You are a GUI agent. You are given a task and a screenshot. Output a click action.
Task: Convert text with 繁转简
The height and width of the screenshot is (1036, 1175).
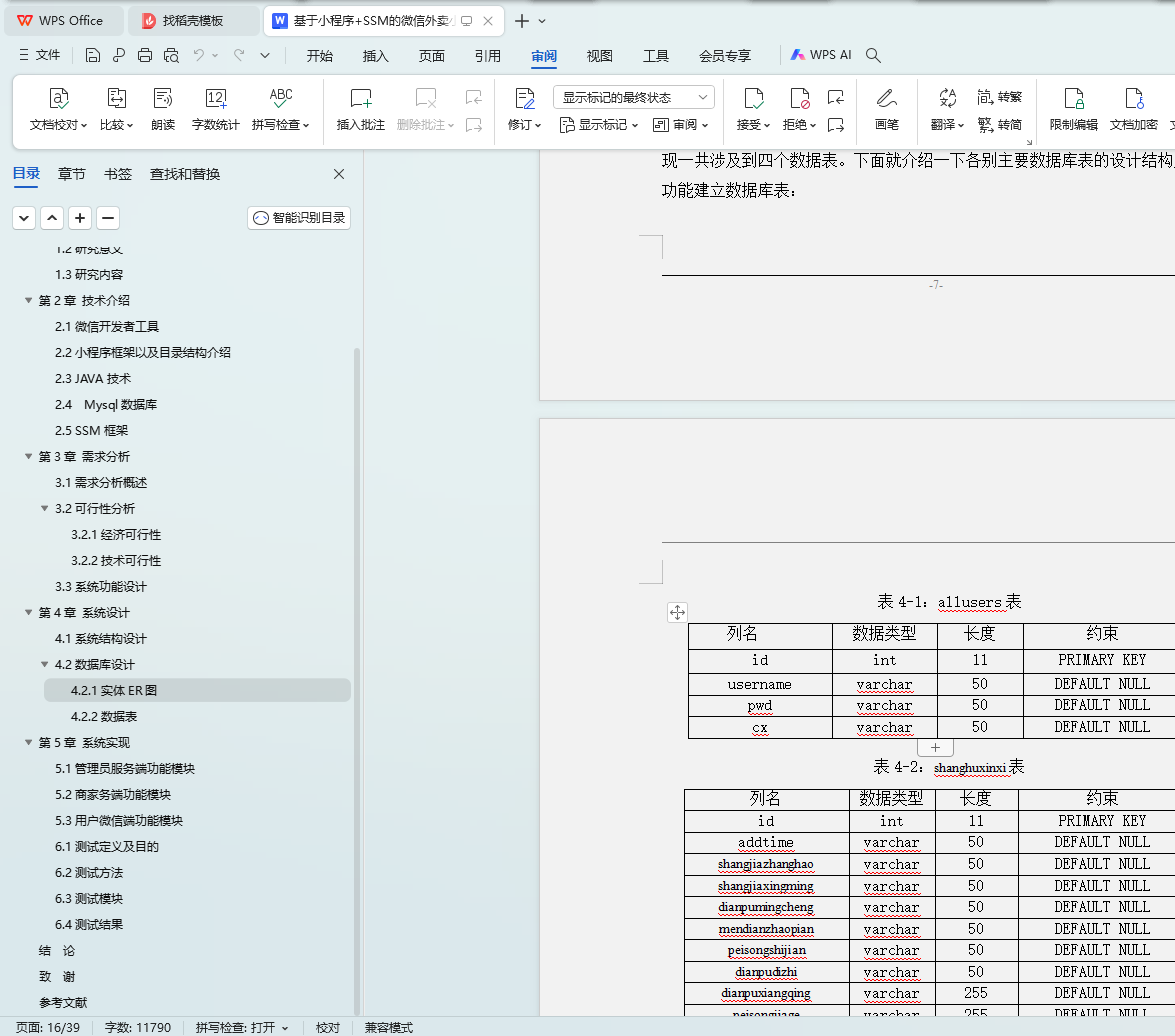pyautogui.click(x=1000, y=124)
